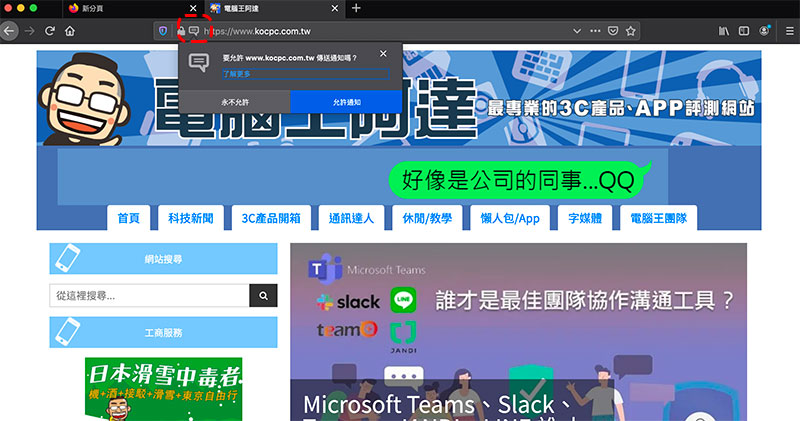This screenshot has height=421, width=800.
Task: Go to the Firefox home page
Action: click(70, 31)
